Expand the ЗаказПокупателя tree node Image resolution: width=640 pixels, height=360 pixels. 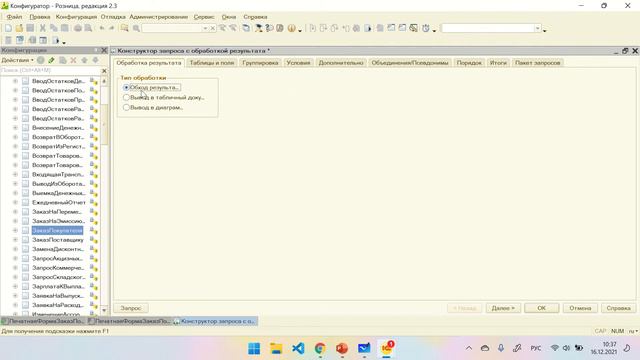coord(15,231)
